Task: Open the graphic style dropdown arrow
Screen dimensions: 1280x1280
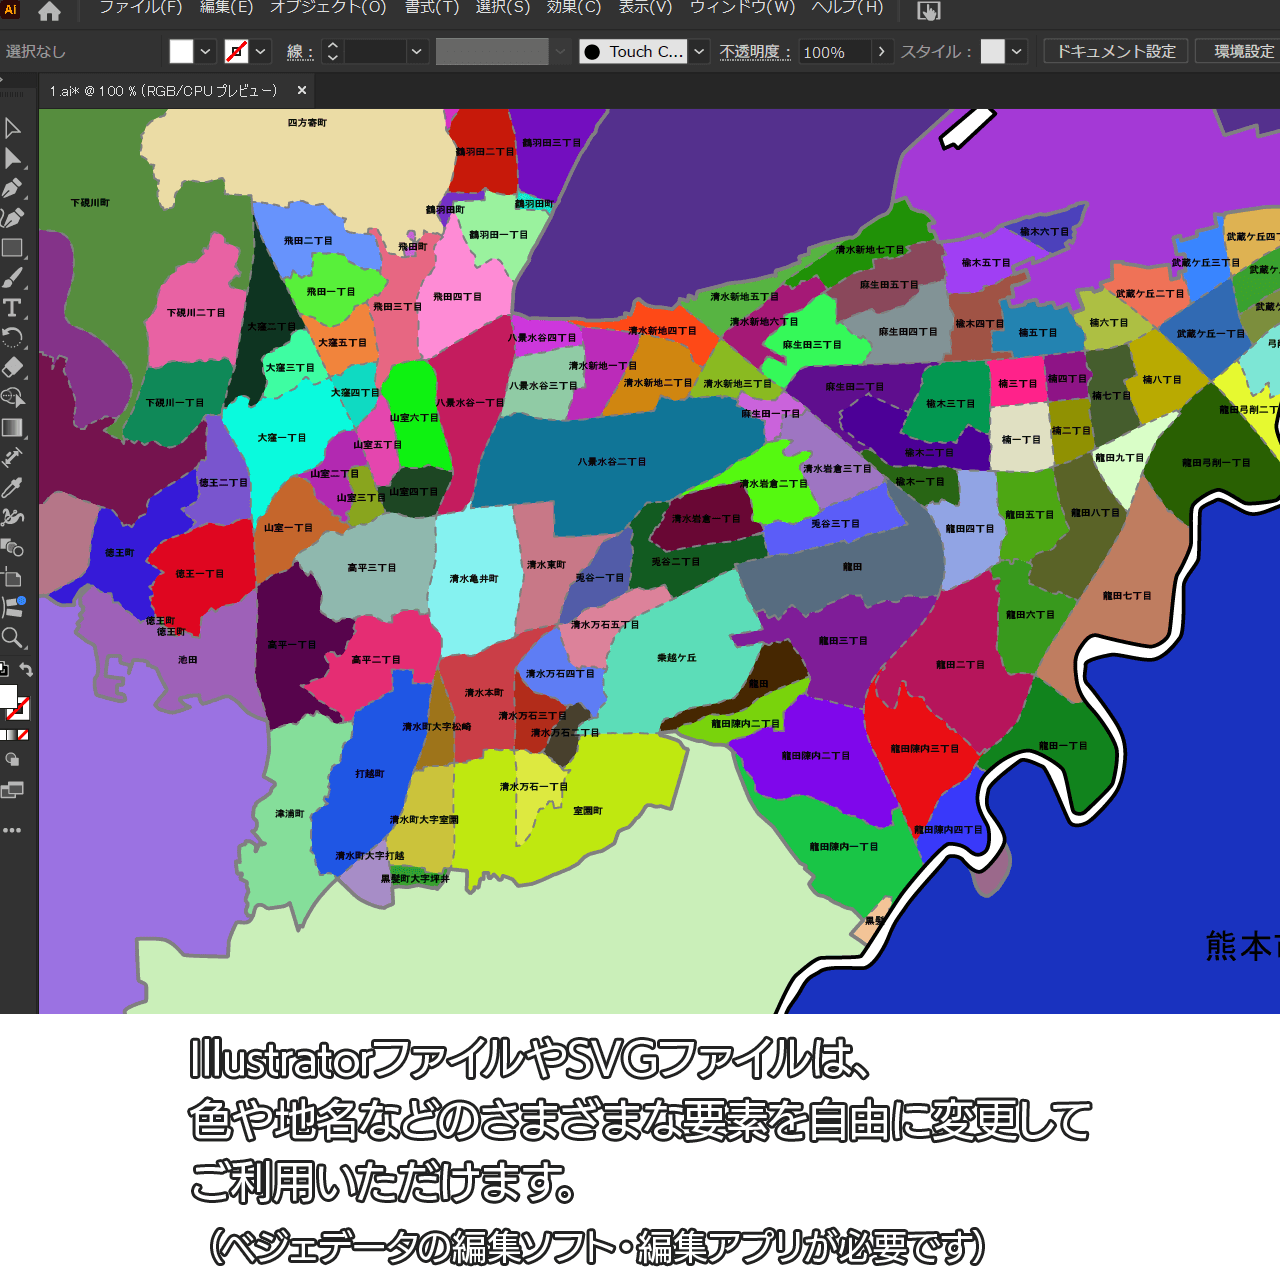Action: tap(1017, 52)
